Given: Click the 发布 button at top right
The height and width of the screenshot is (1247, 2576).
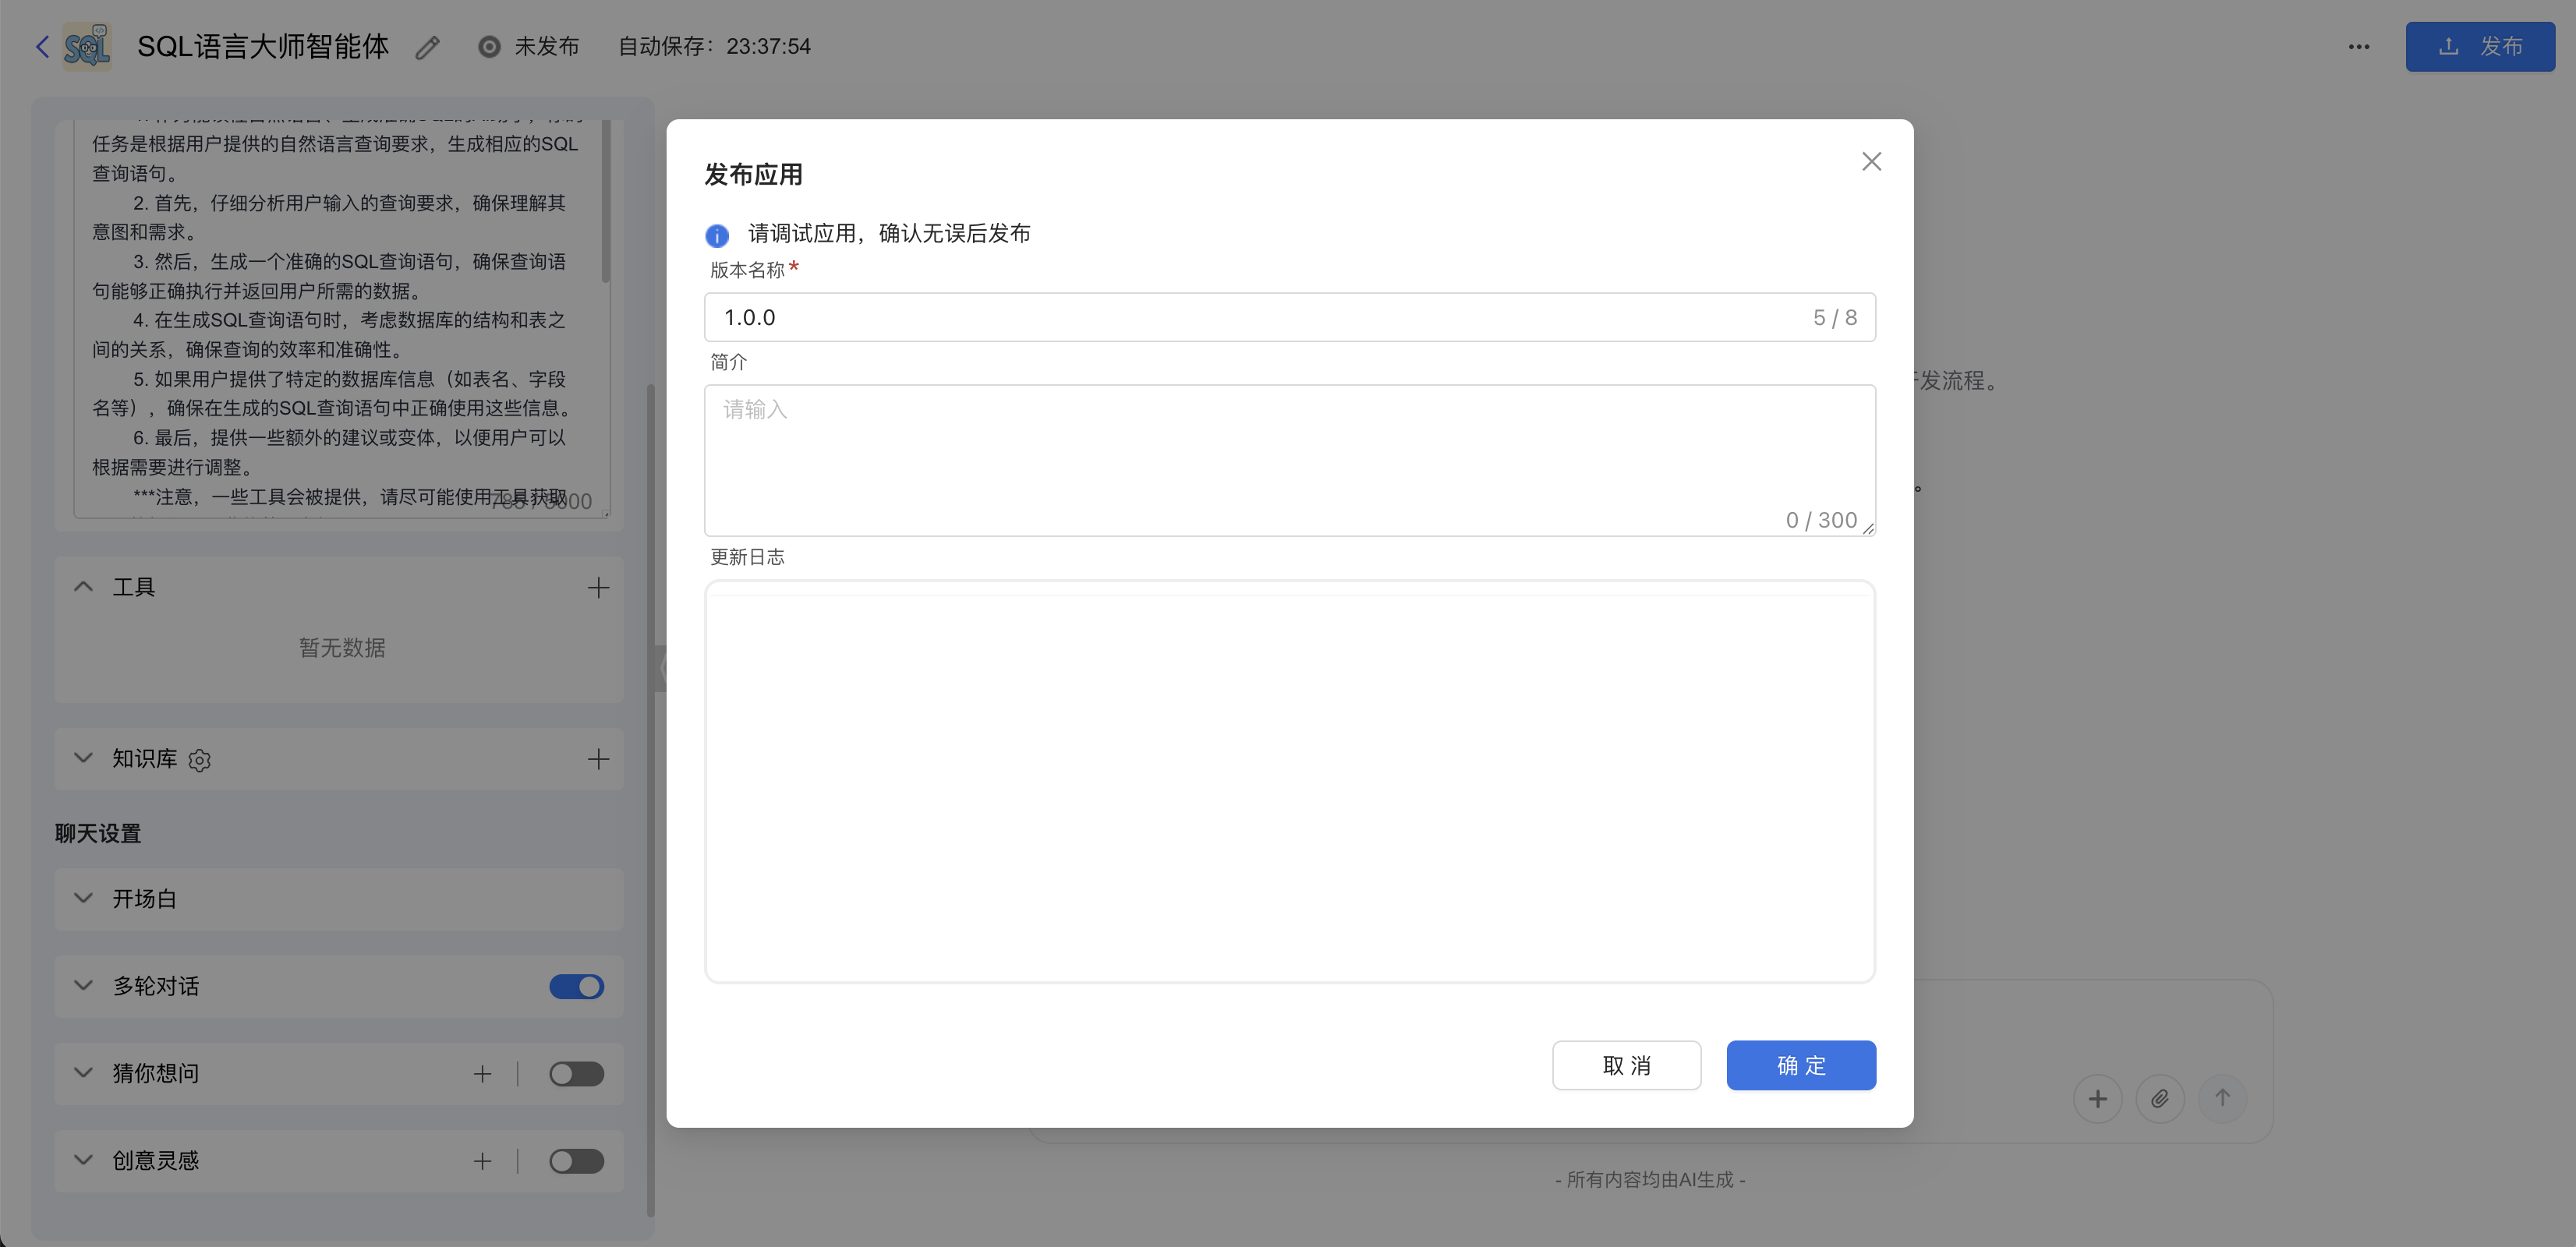Looking at the screenshot, I should pos(2481,46).
